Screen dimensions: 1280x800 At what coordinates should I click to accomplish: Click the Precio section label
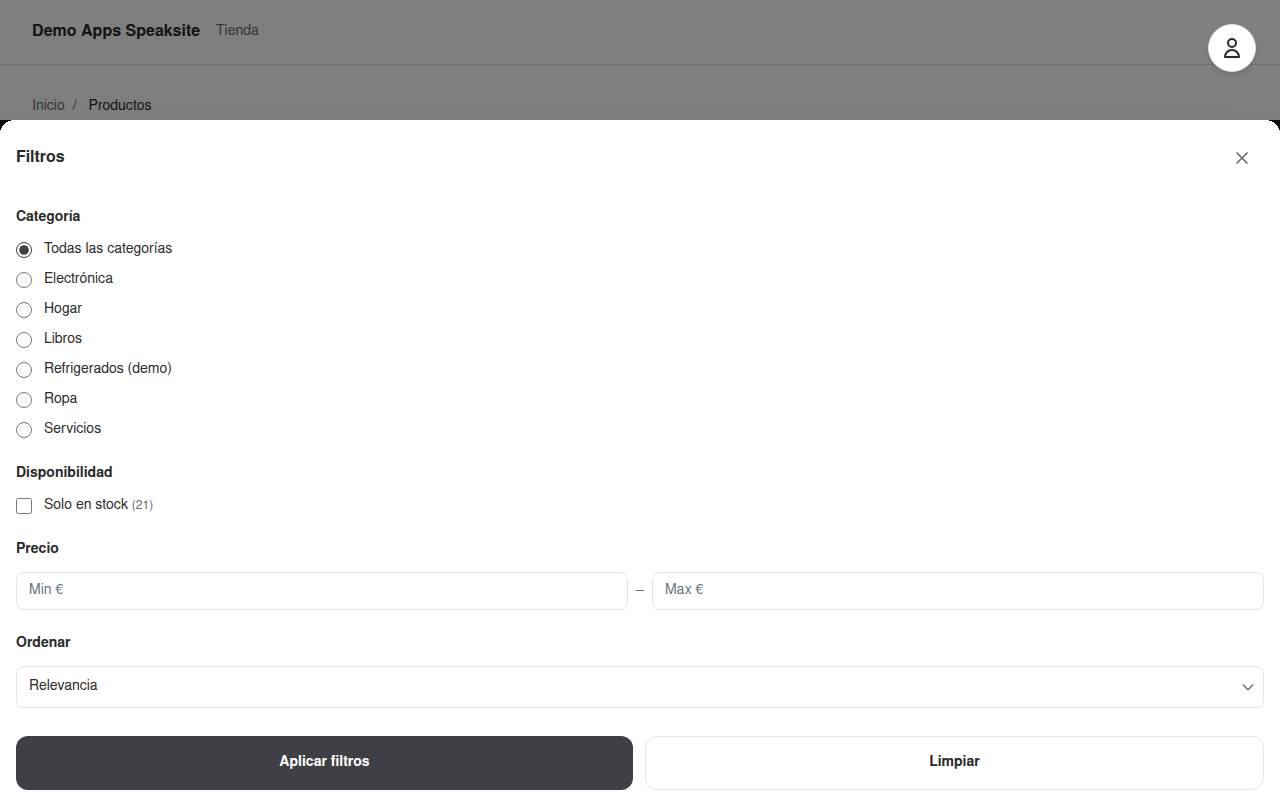tap(37, 548)
